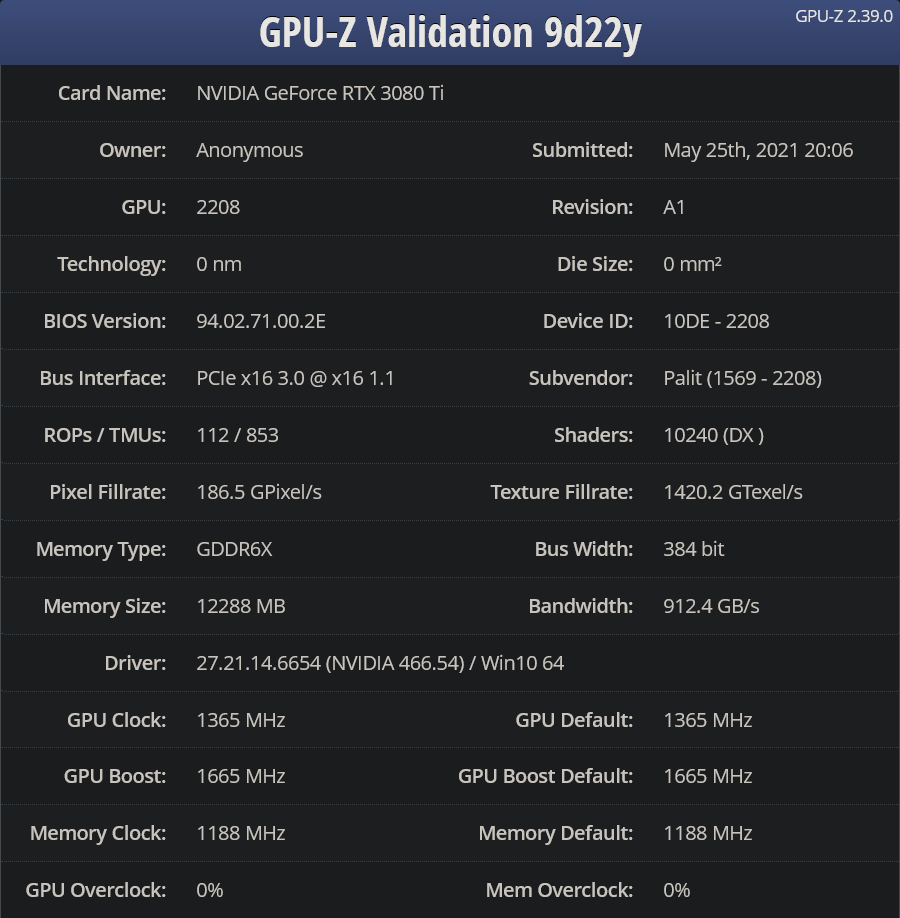900x918 pixels.
Task: Click the Technology value '0 nm'
Action: pos(219,264)
